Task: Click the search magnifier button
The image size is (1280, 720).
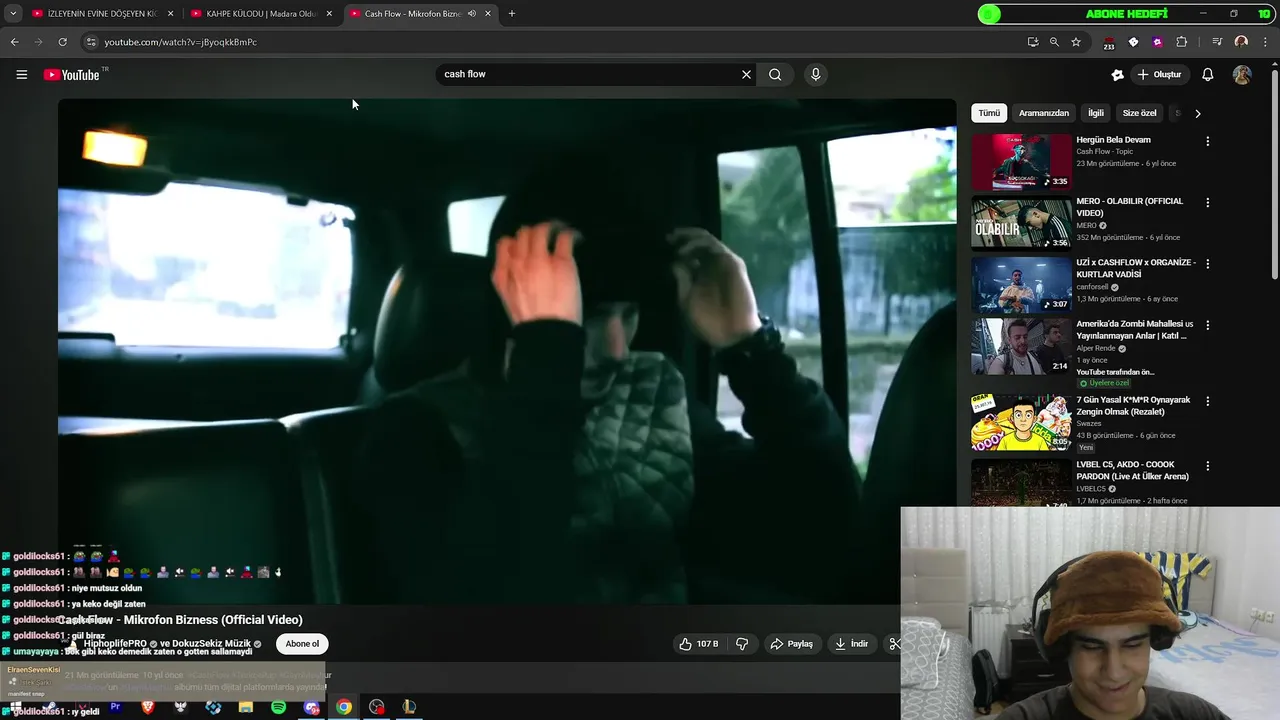Action: [775, 75]
